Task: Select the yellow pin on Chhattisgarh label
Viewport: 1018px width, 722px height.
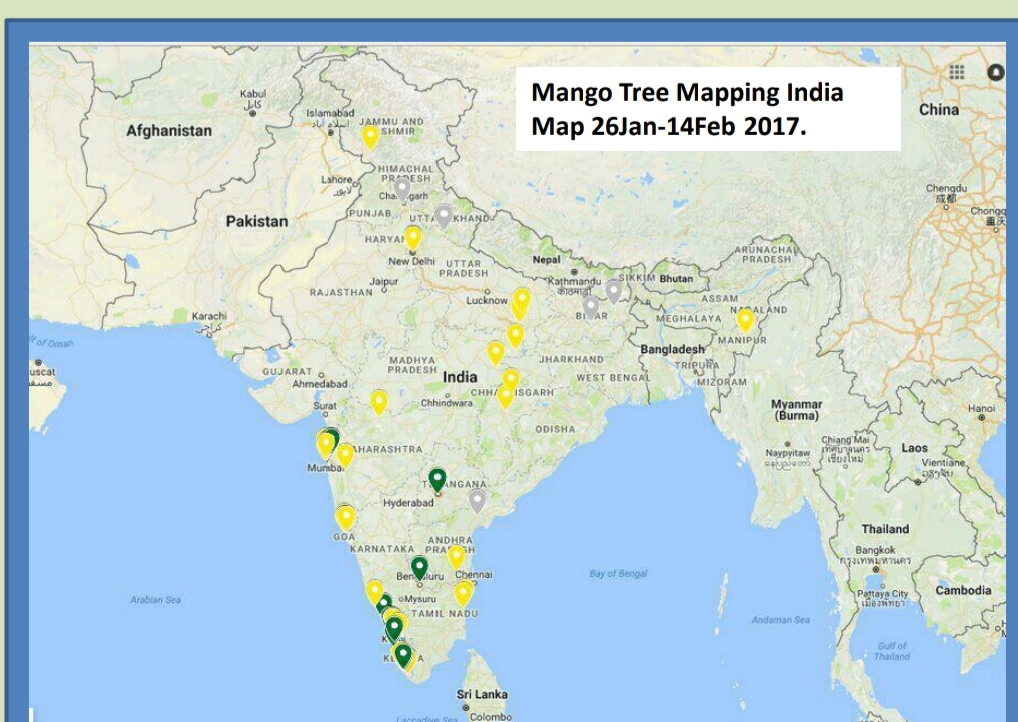Action: pos(506,397)
